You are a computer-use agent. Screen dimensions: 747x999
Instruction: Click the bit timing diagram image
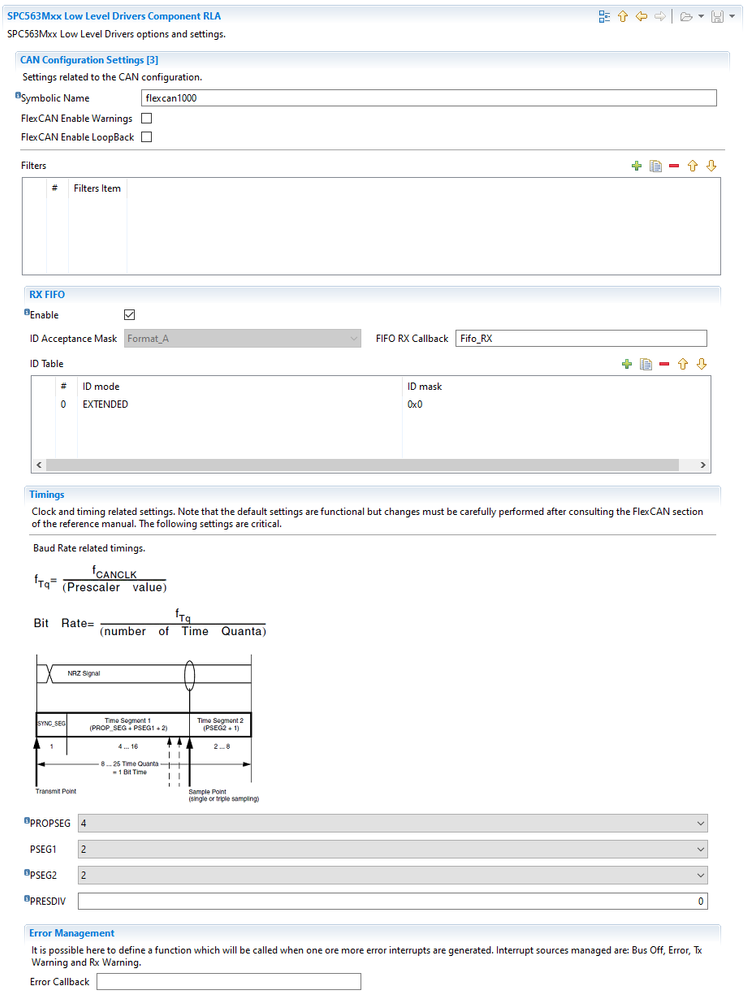pyautogui.click(x=147, y=728)
